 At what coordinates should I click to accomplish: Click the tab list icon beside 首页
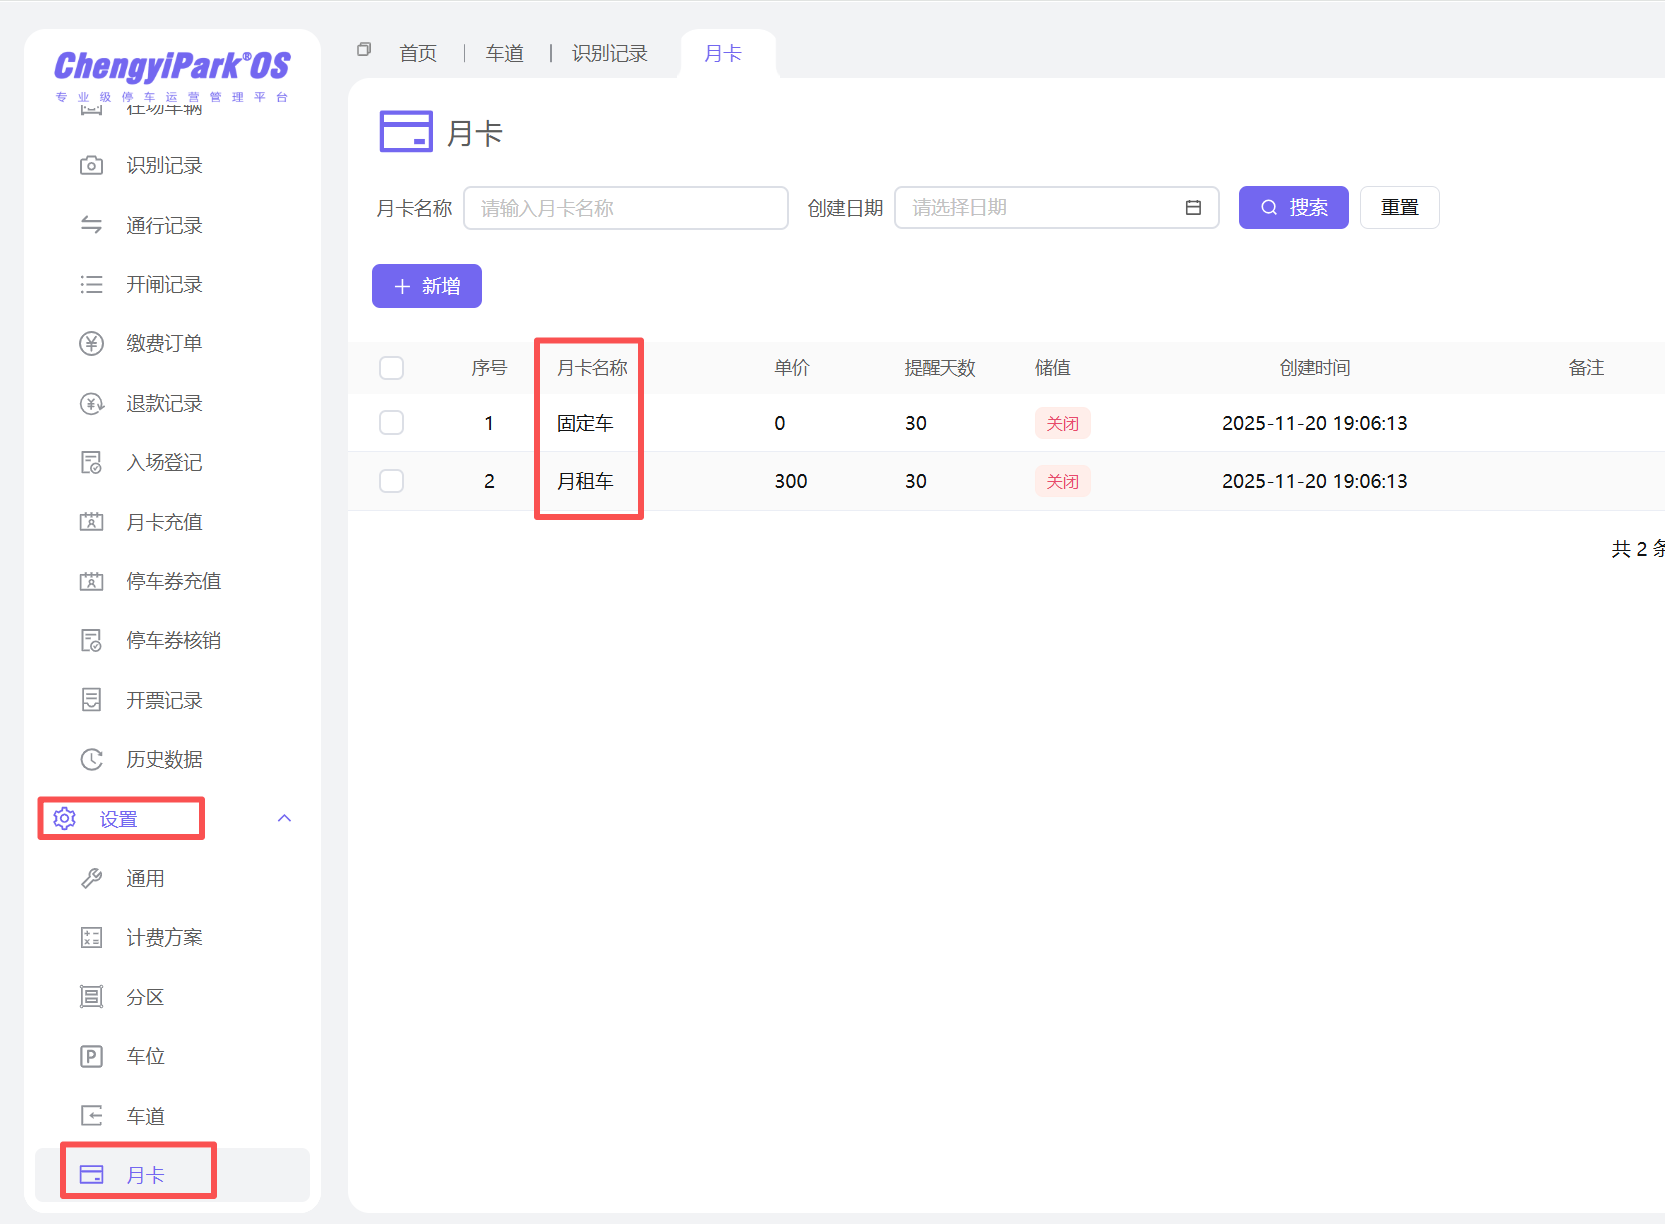pyautogui.click(x=364, y=50)
